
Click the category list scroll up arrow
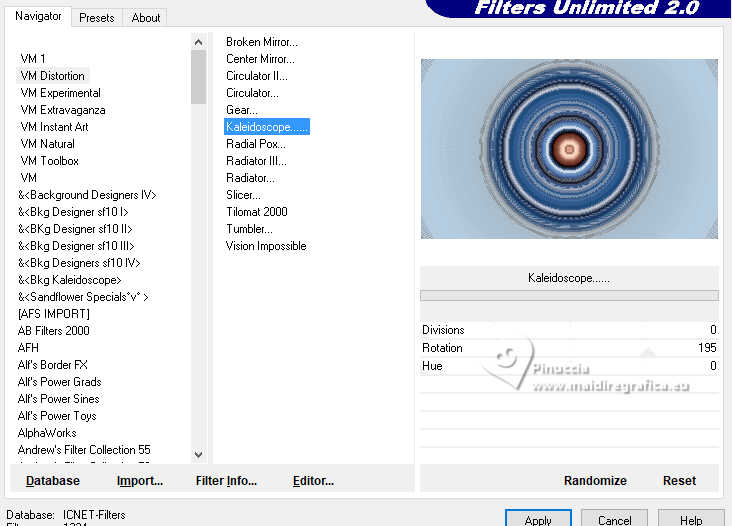click(x=198, y=42)
